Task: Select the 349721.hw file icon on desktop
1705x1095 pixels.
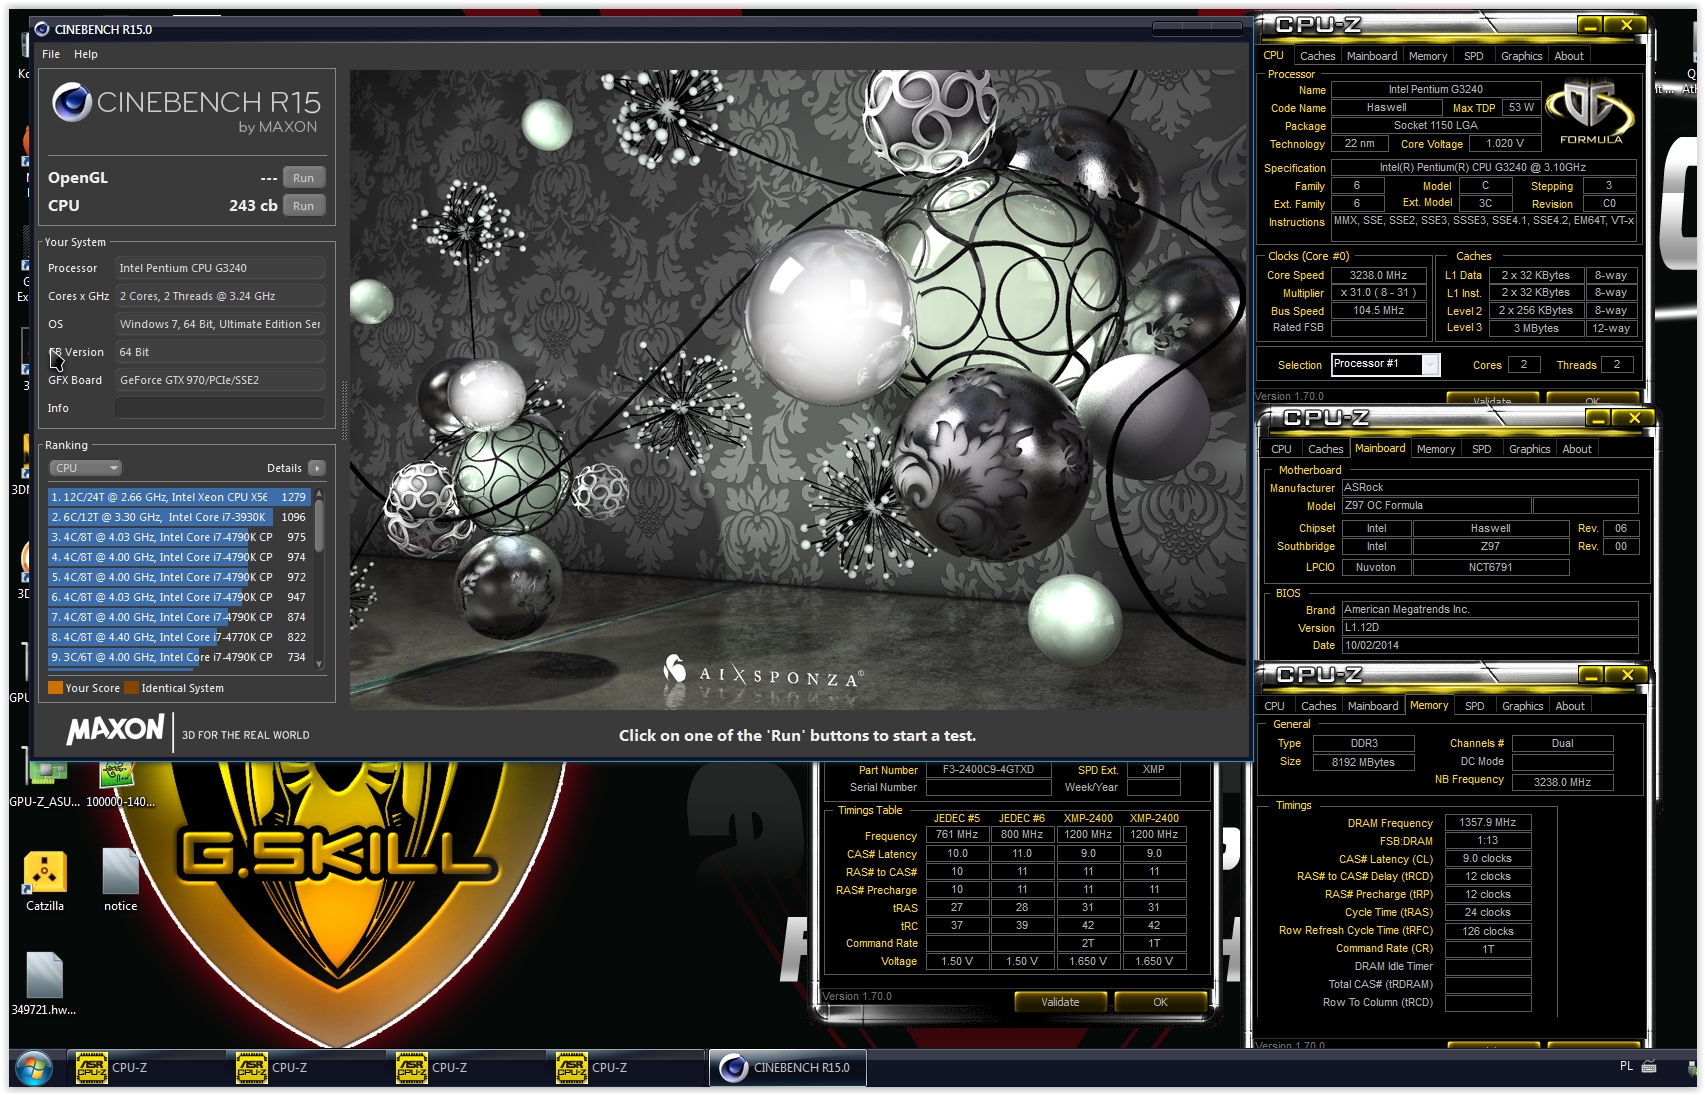Action: pyautogui.click(x=44, y=984)
